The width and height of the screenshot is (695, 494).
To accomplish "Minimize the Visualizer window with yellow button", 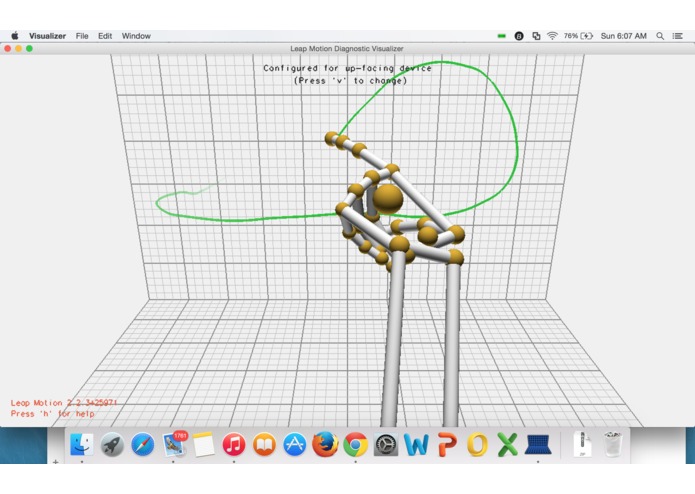I will [x=19, y=48].
